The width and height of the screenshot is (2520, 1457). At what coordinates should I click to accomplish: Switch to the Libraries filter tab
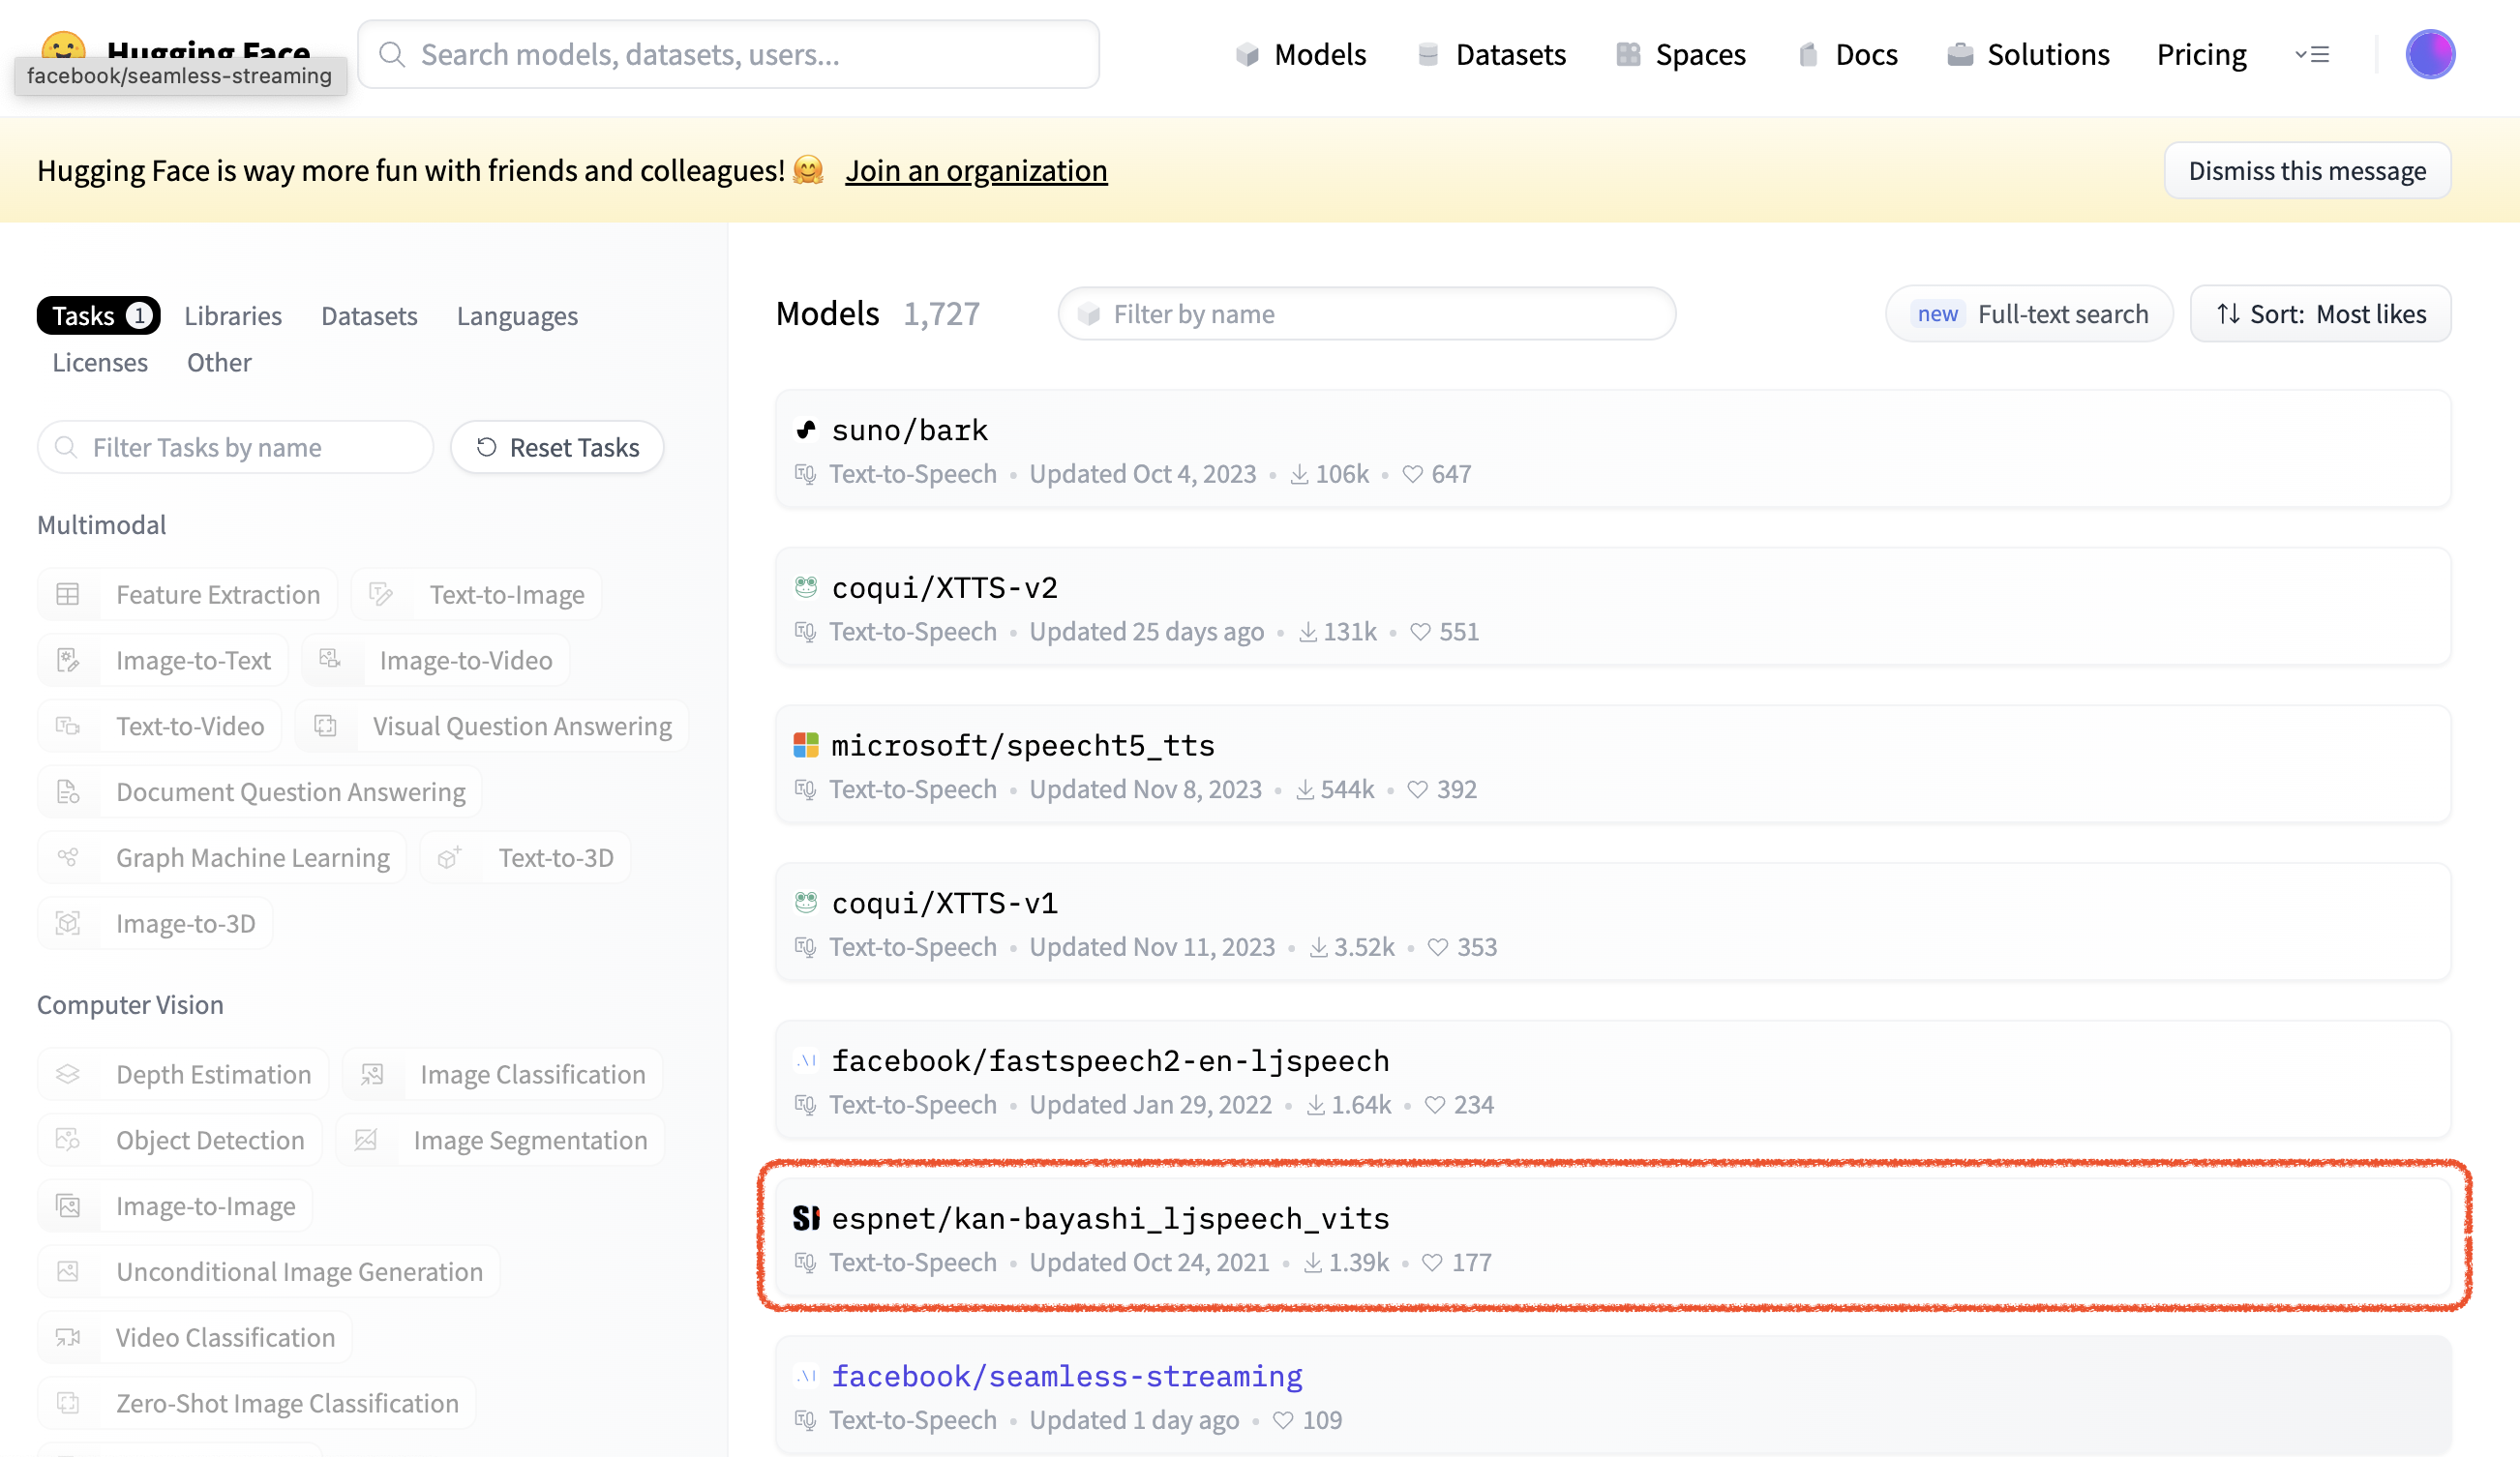[233, 316]
